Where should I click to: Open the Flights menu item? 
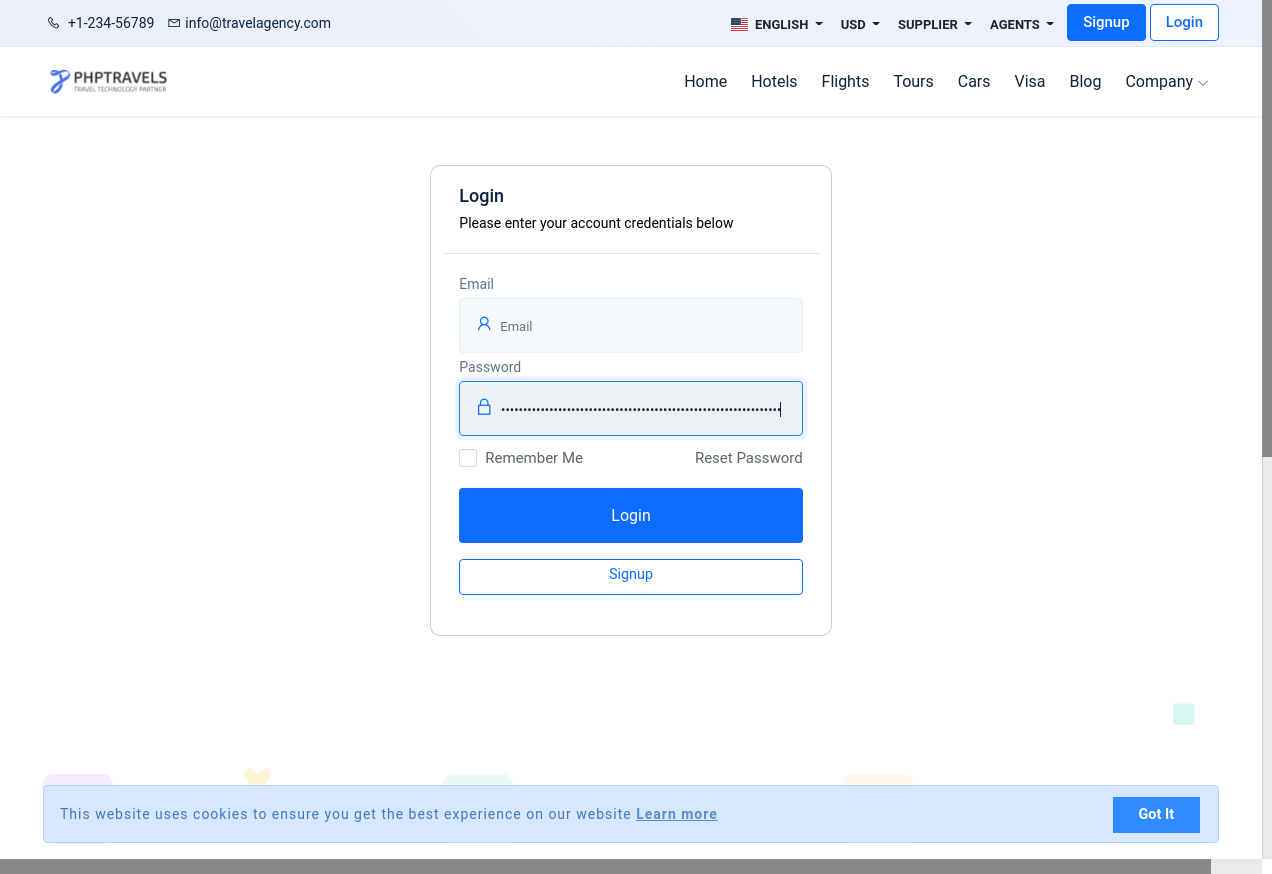845,82
